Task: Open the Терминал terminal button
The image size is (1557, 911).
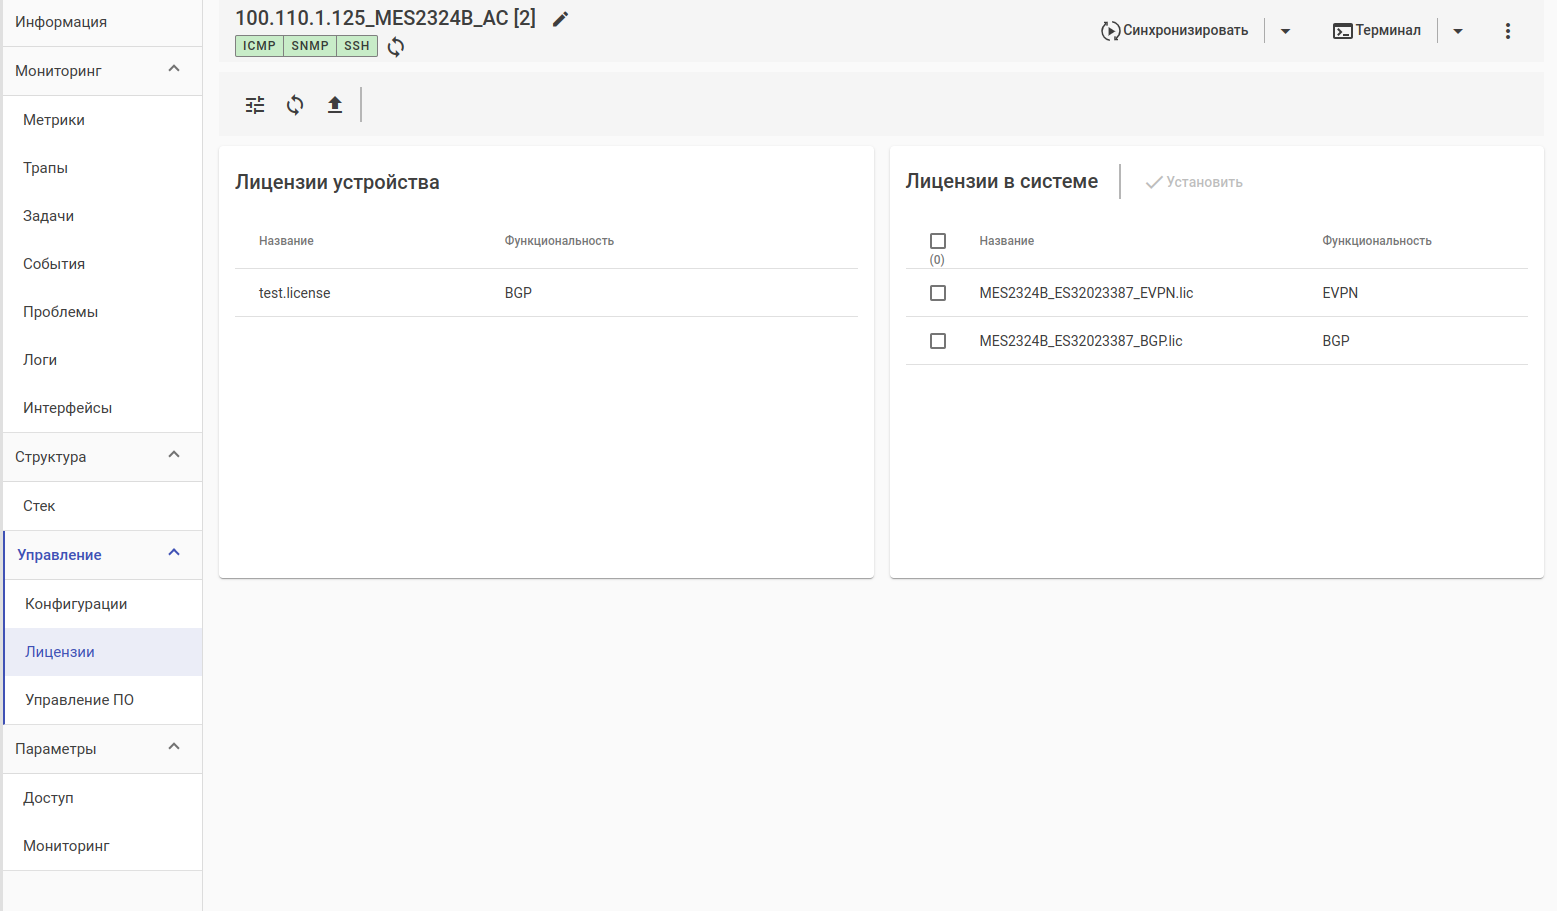Action: [x=1377, y=31]
